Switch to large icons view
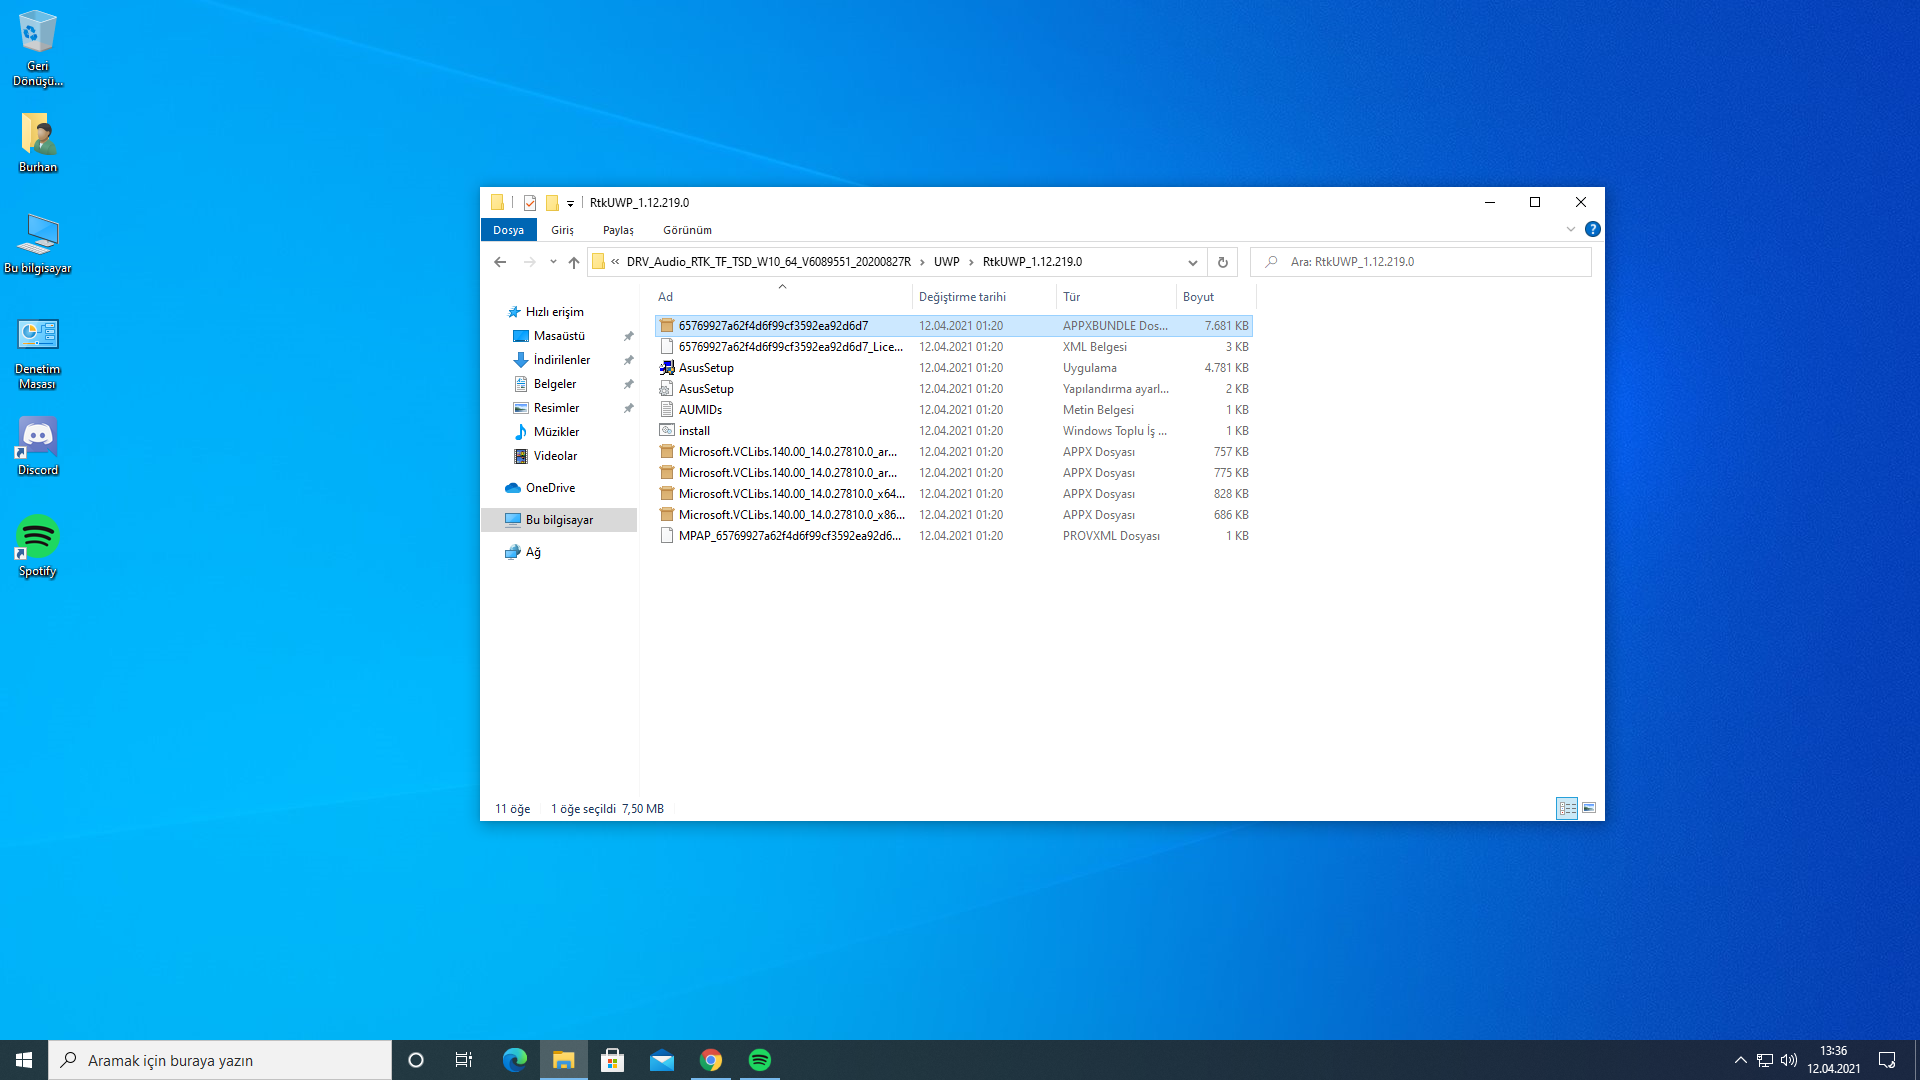The height and width of the screenshot is (1080, 1920). click(x=1589, y=808)
